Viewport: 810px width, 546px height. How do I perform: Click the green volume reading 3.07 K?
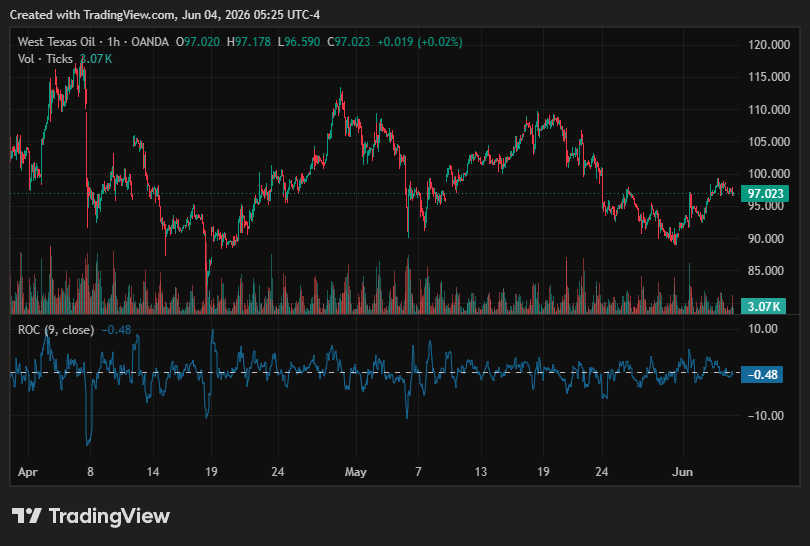[x=96, y=59]
